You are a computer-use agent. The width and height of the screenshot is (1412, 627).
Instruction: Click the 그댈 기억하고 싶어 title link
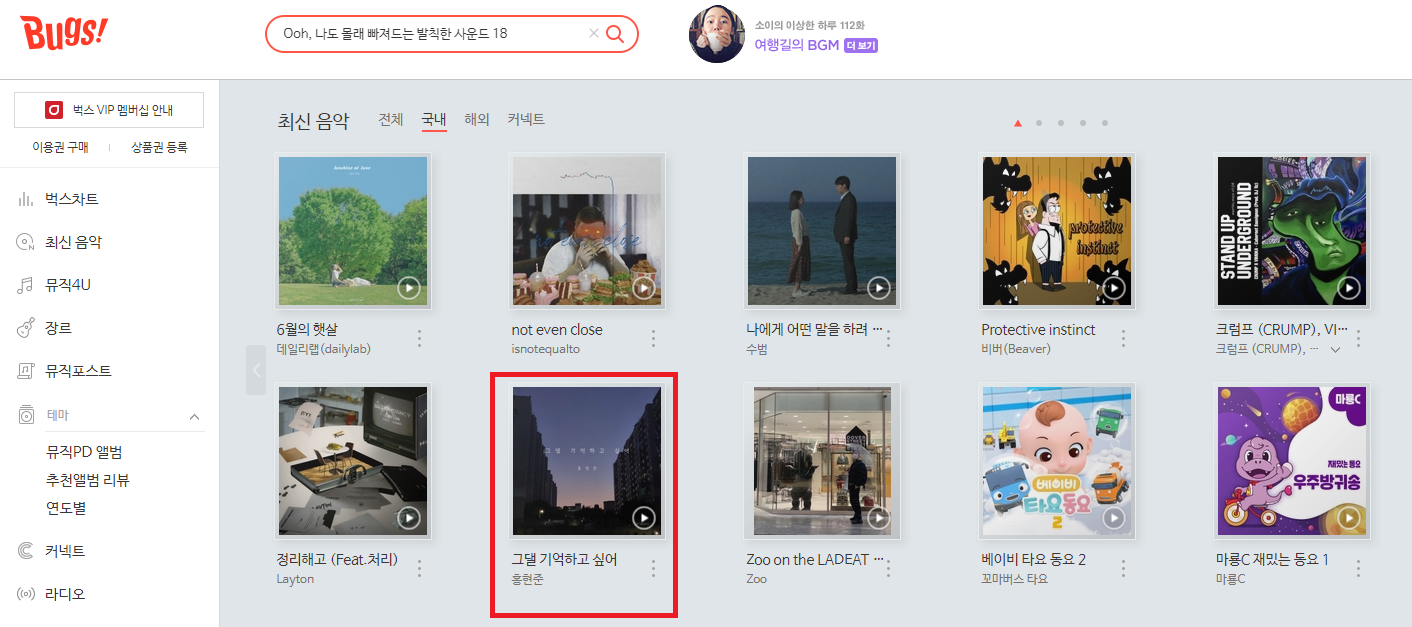564,560
